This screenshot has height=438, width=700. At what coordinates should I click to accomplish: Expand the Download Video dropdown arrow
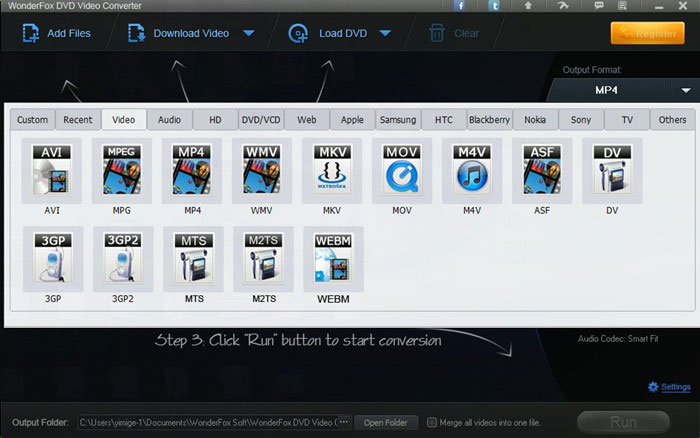[x=249, y=33]
